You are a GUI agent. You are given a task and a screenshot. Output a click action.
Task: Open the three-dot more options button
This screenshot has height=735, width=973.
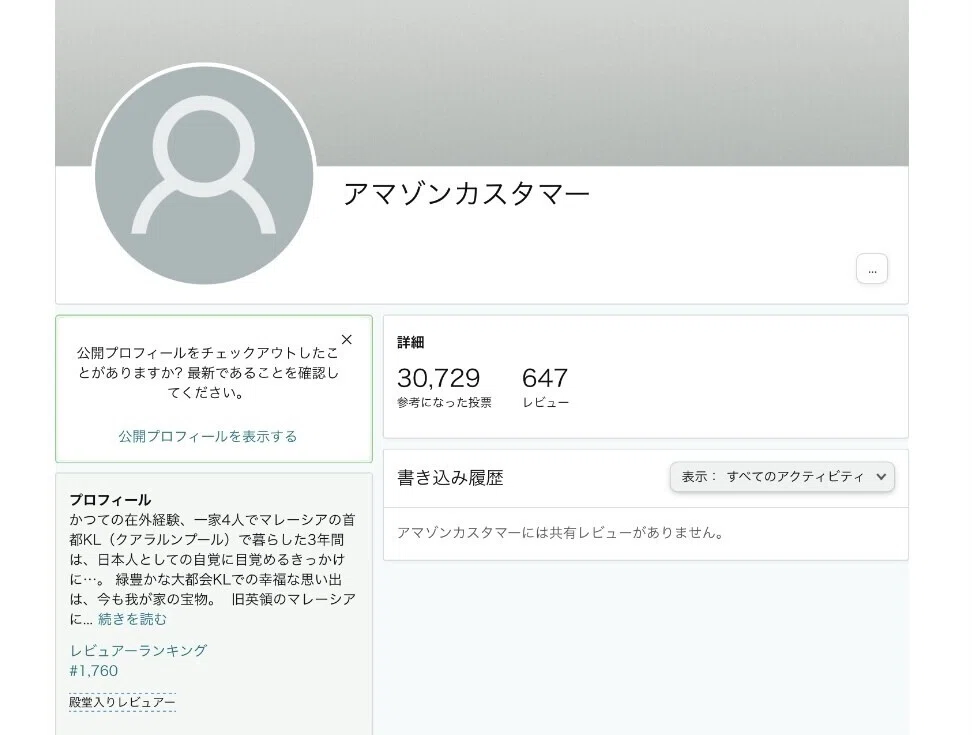pos(872,269)
